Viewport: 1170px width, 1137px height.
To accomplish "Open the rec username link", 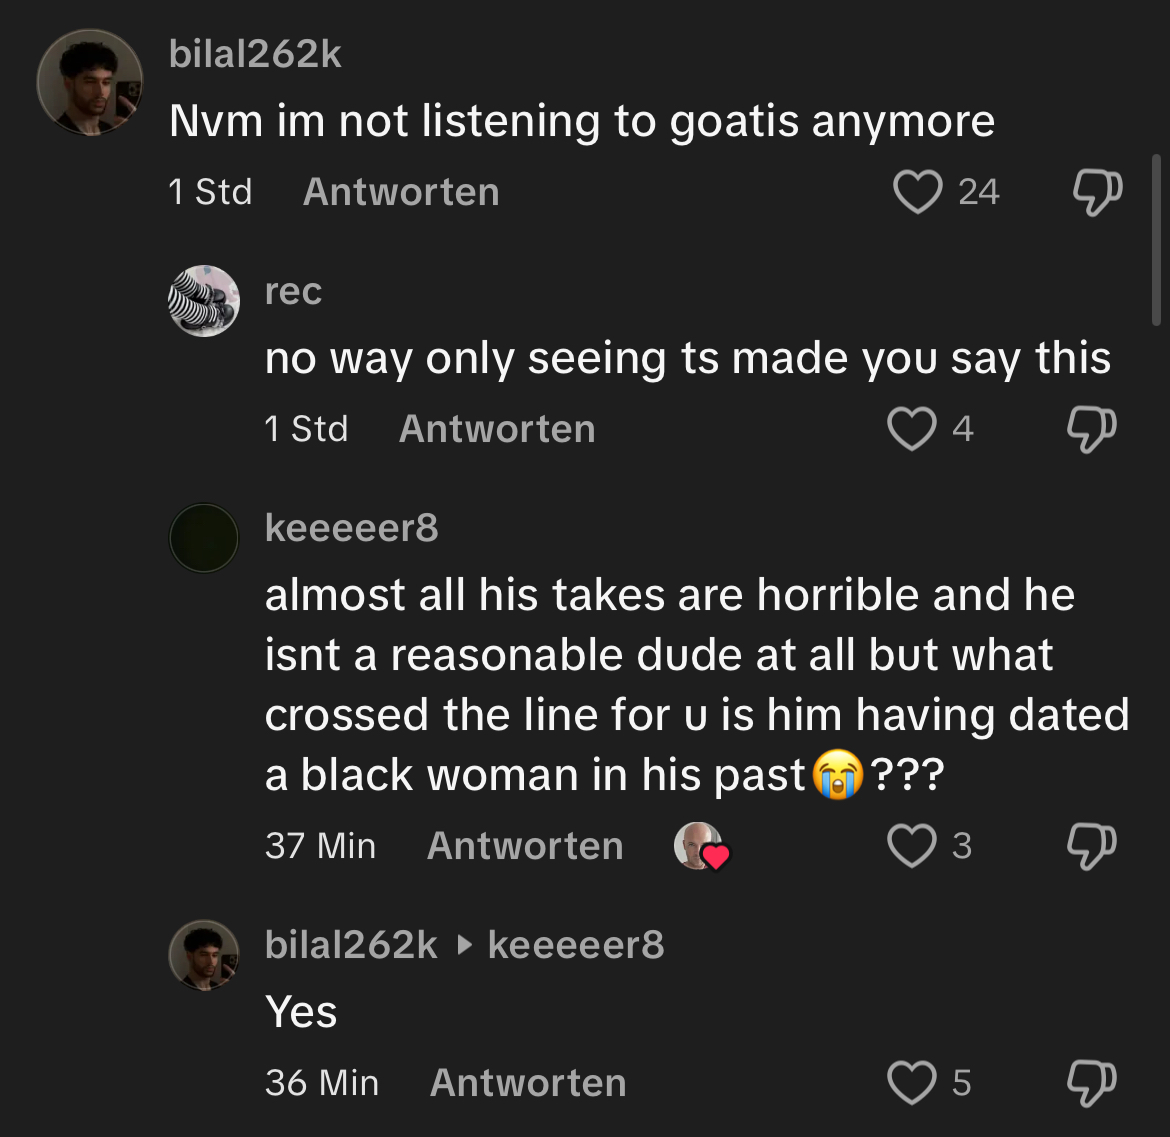I will (x=293, y=291).
